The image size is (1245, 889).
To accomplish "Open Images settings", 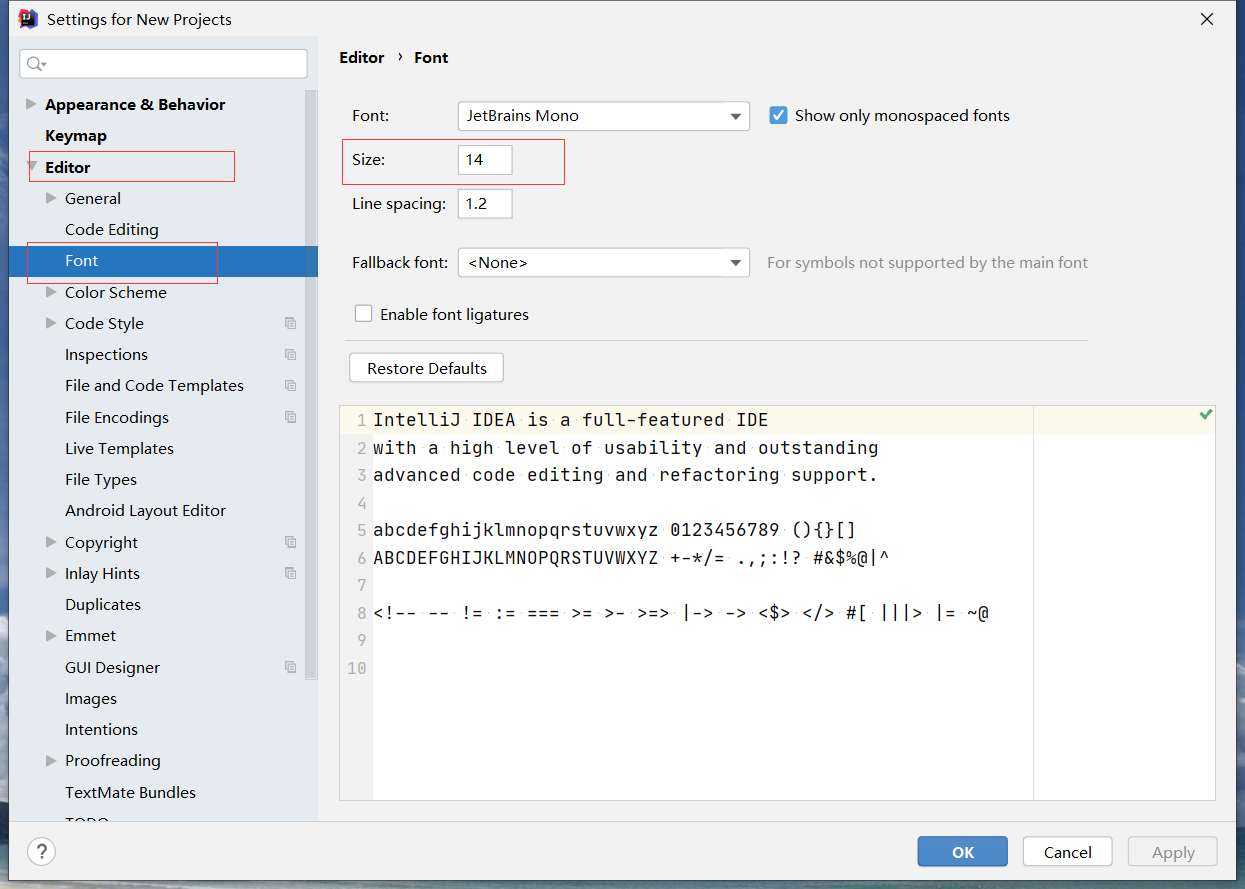I will pos(91,698).
